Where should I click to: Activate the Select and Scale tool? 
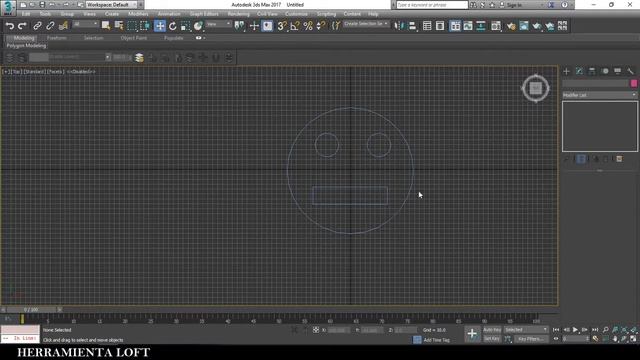(185, 26)
